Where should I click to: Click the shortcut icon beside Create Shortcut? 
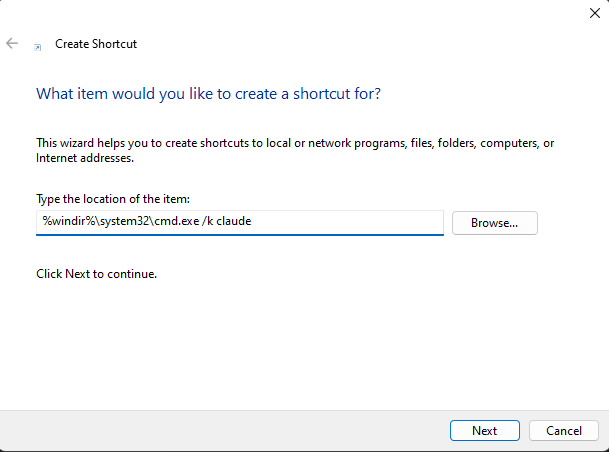[x=38, y=46]
